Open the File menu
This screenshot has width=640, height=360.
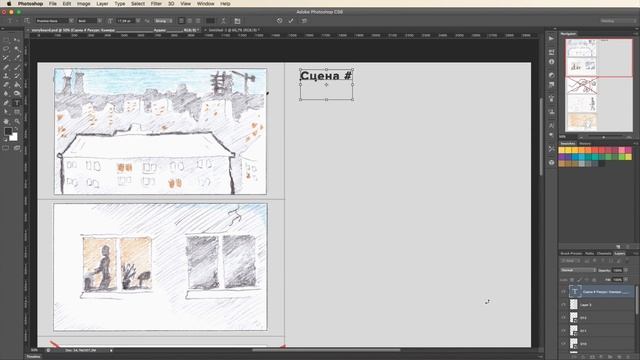(53, 4)
